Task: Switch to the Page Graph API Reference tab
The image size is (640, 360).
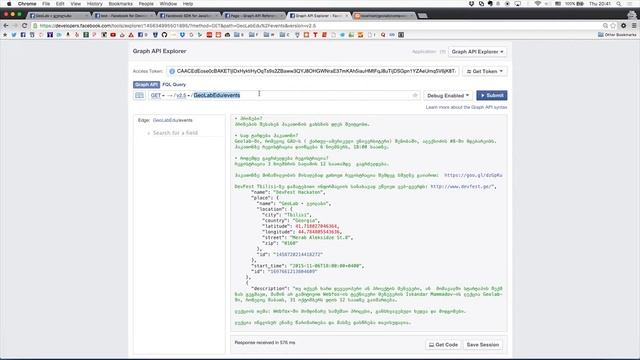Action: pyautogui.click(x=253, y=16)
